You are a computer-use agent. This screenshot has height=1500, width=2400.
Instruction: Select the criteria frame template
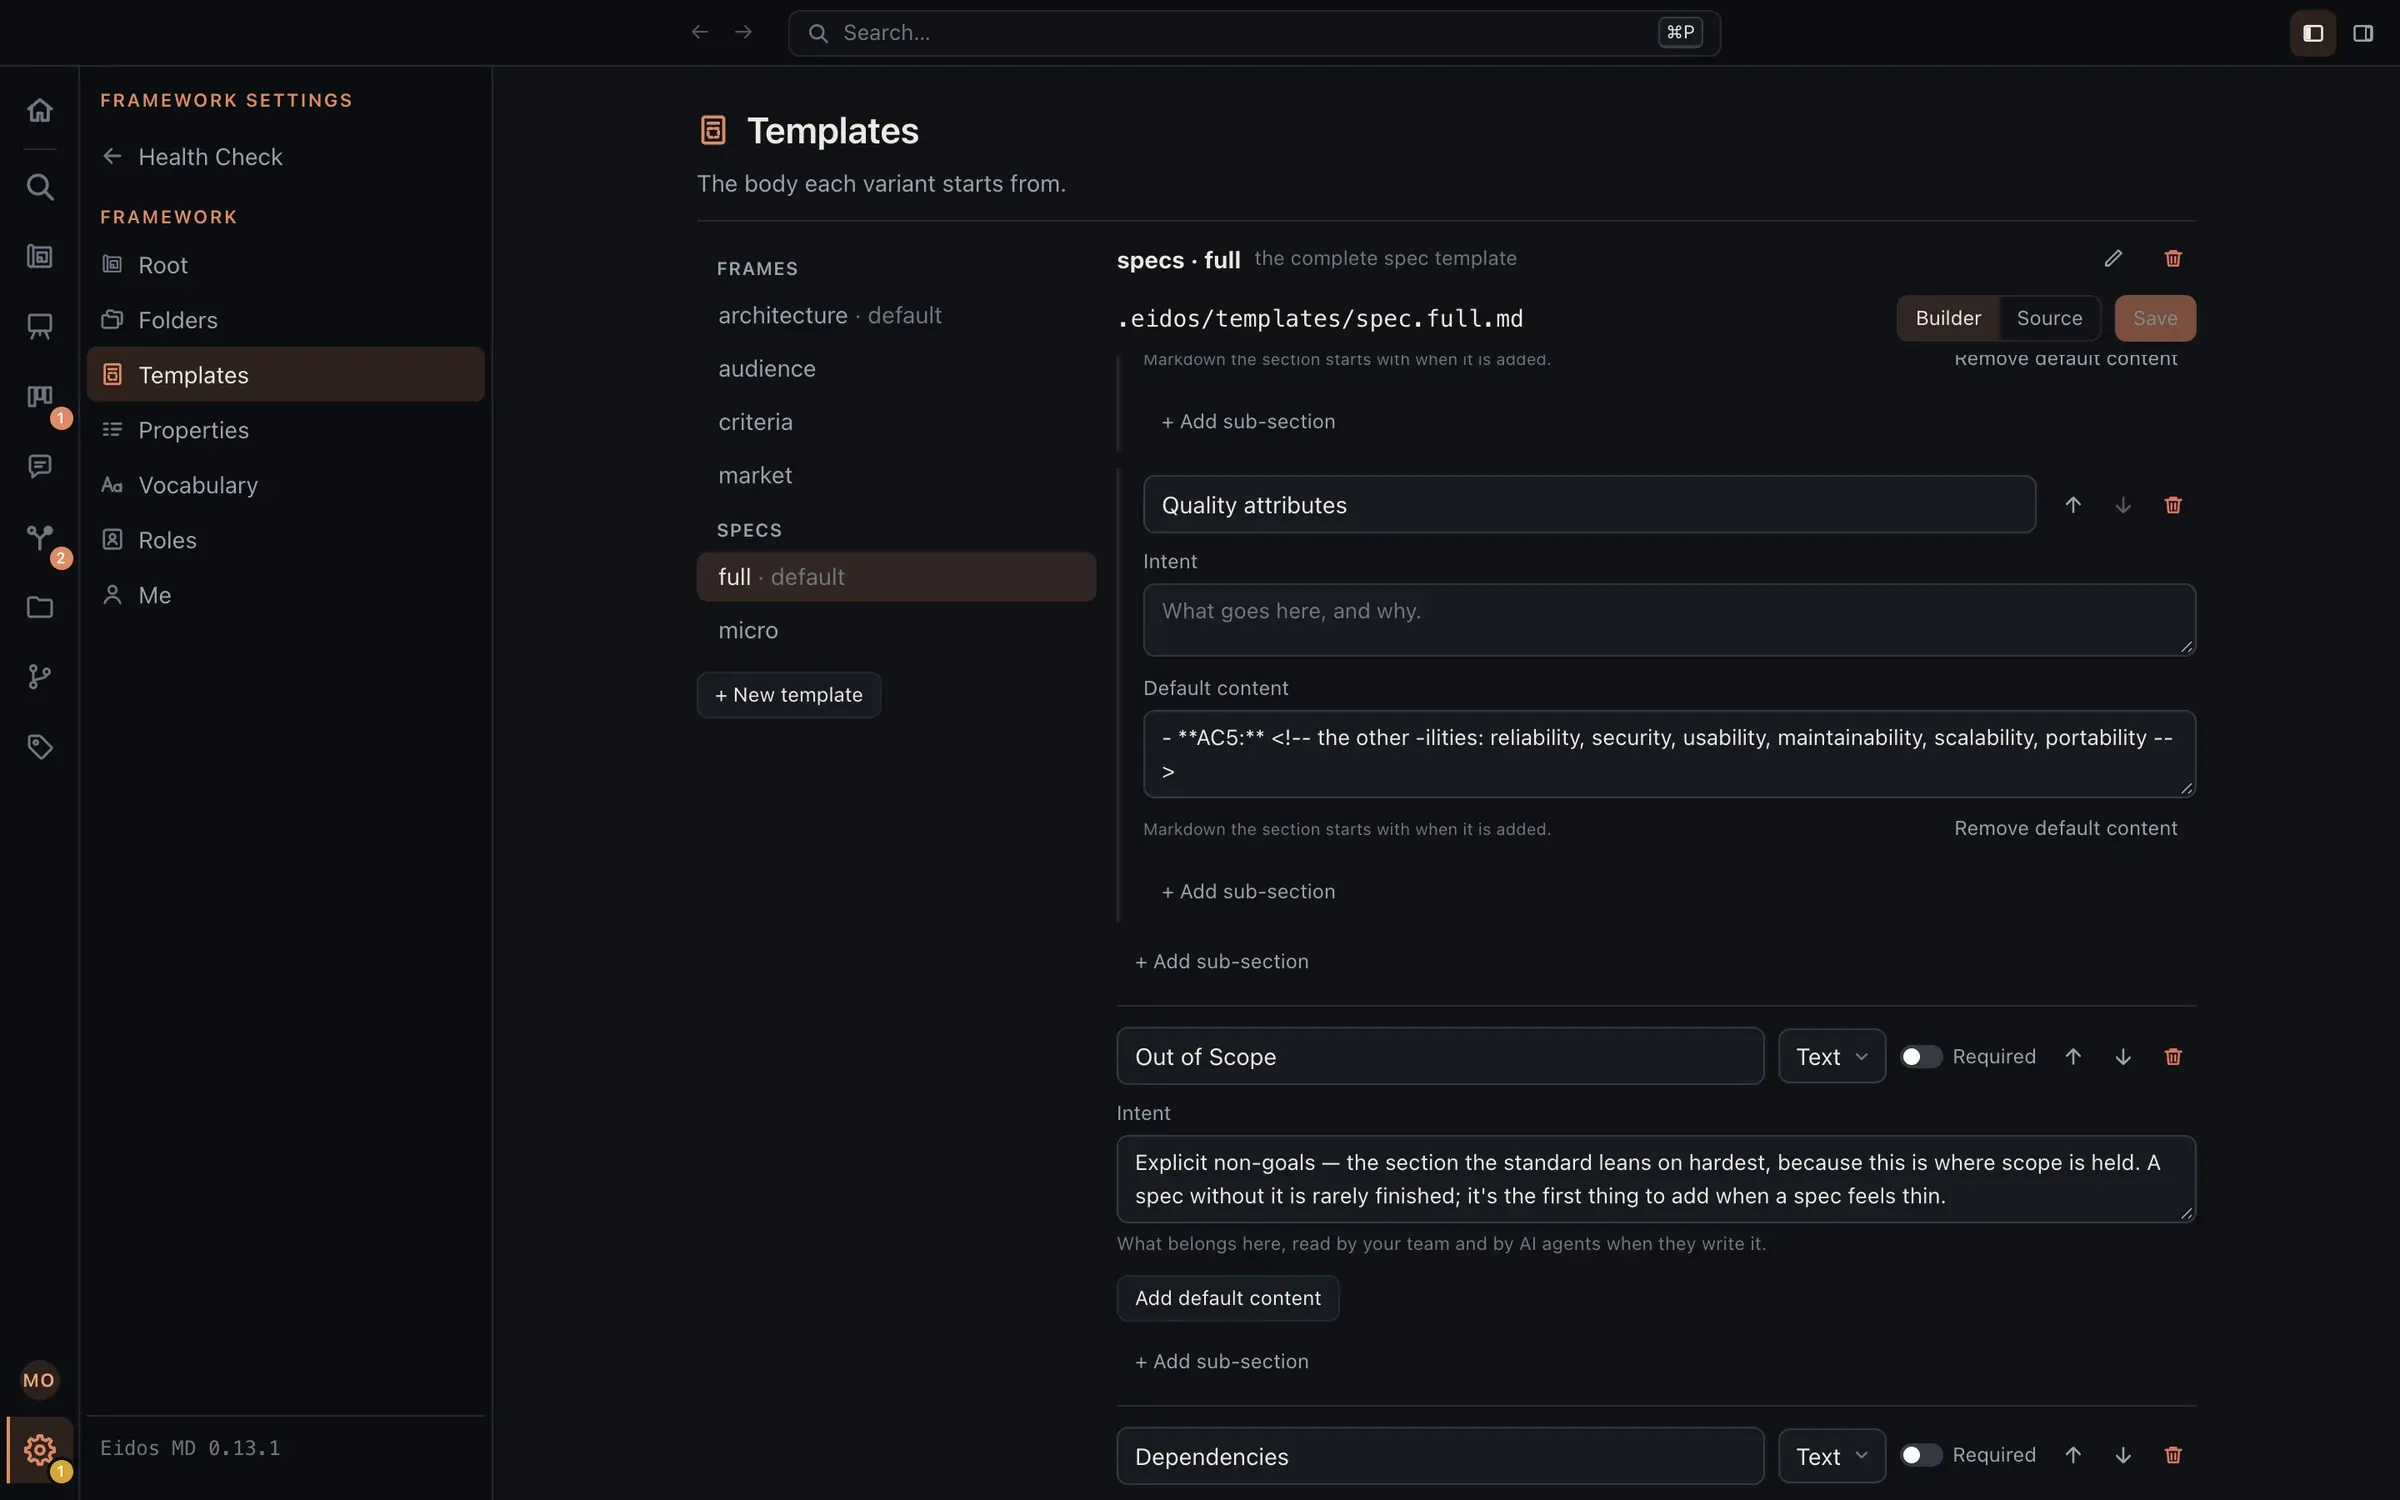click(896, 422)
